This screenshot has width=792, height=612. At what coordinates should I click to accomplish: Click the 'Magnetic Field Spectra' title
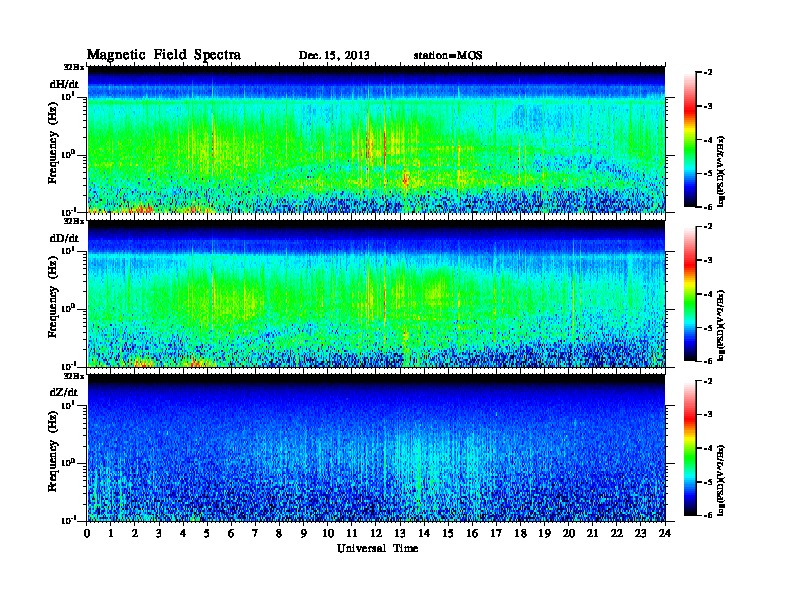[164, 55]
